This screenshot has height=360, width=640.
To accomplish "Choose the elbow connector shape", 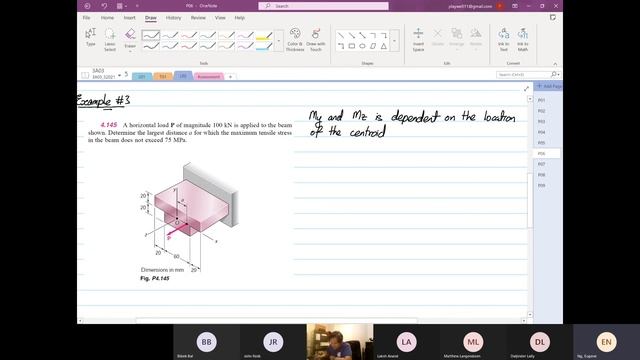I will (x=373, y=36).
